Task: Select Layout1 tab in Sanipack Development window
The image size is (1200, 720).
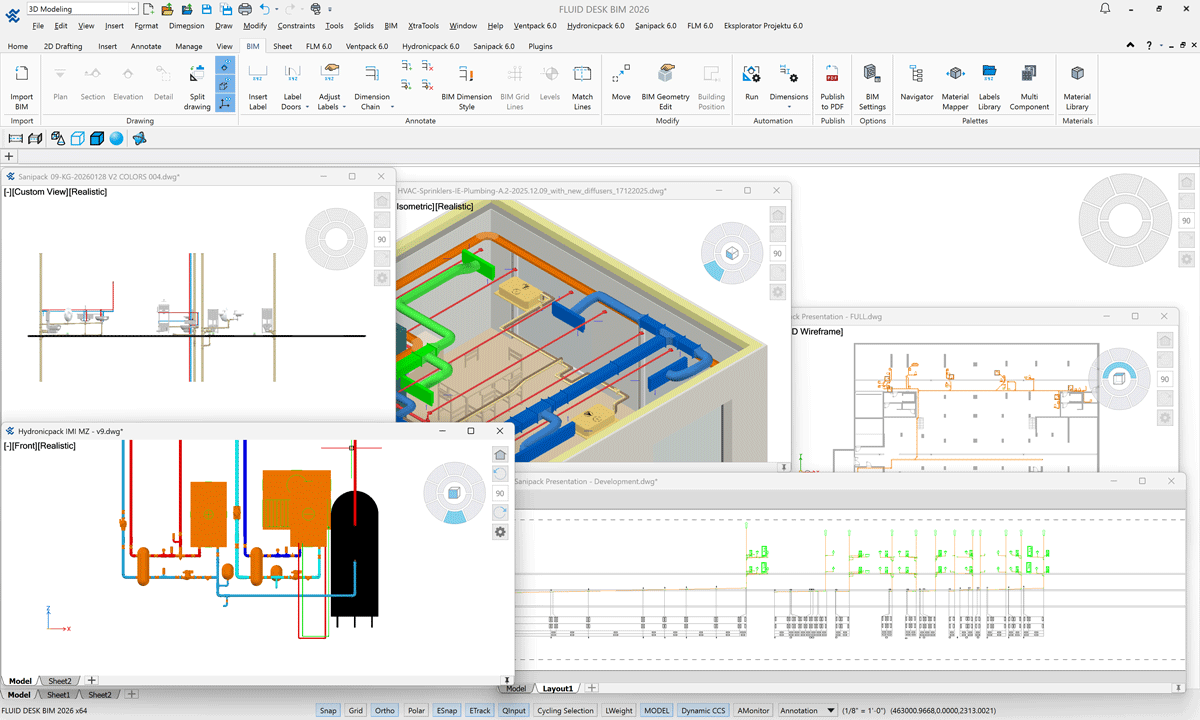Action: 558,688
